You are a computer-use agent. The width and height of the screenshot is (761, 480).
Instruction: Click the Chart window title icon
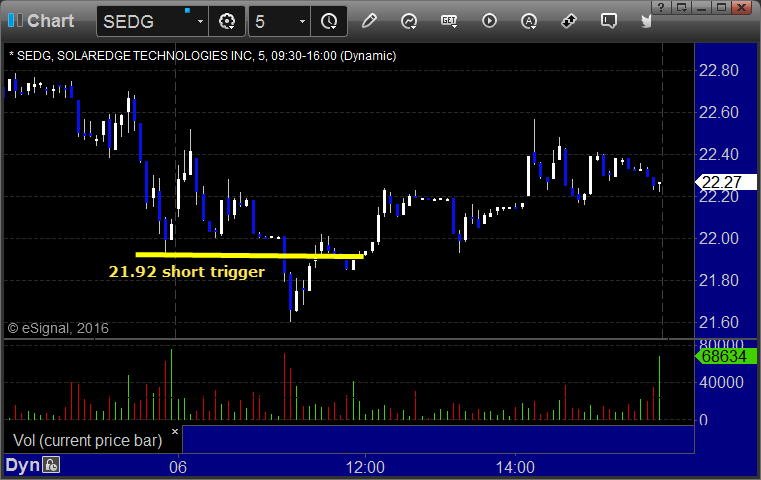pos(15,20)
